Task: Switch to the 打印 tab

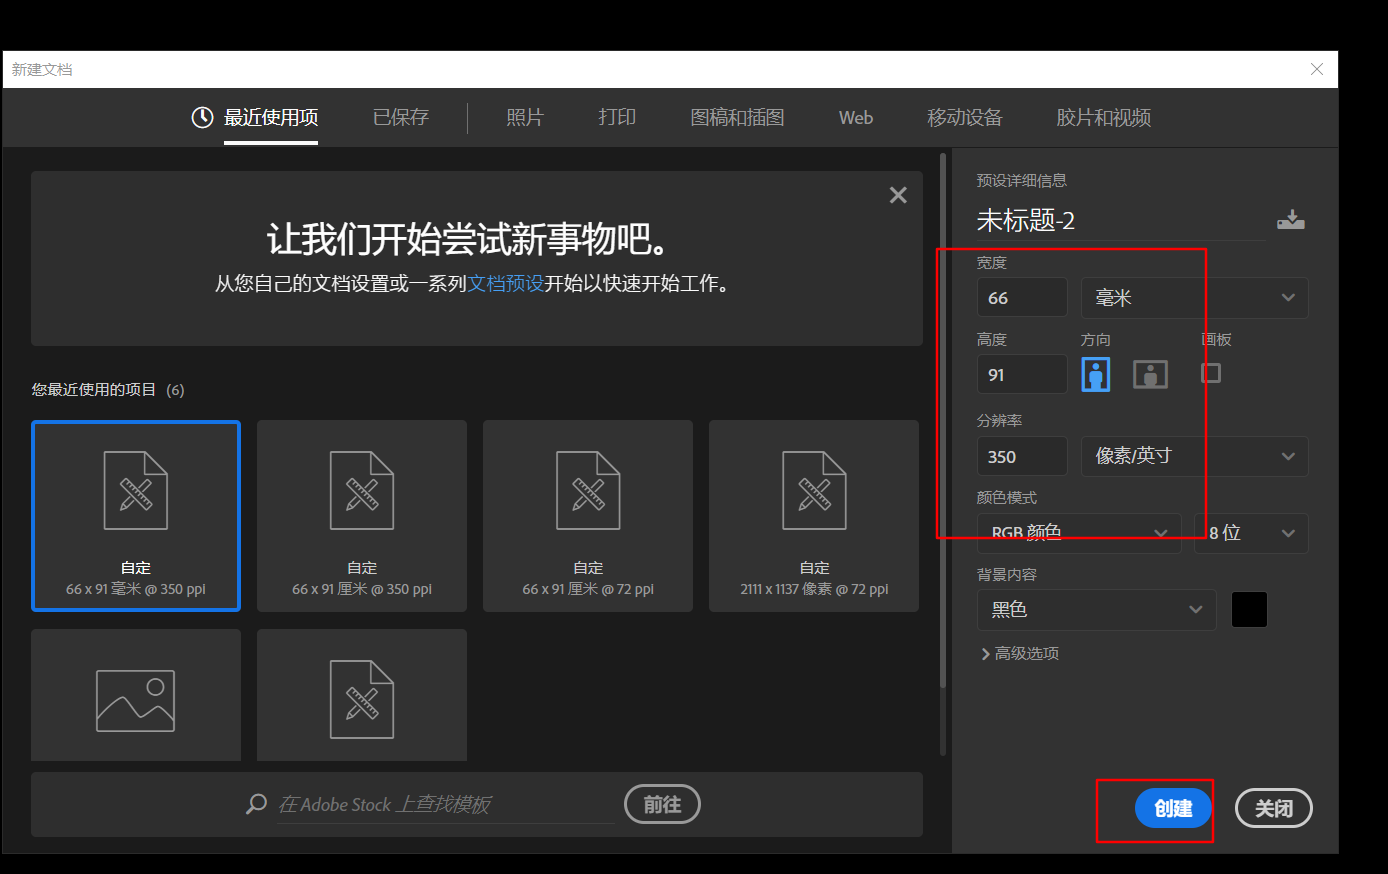Action: (x=617, y=117)
